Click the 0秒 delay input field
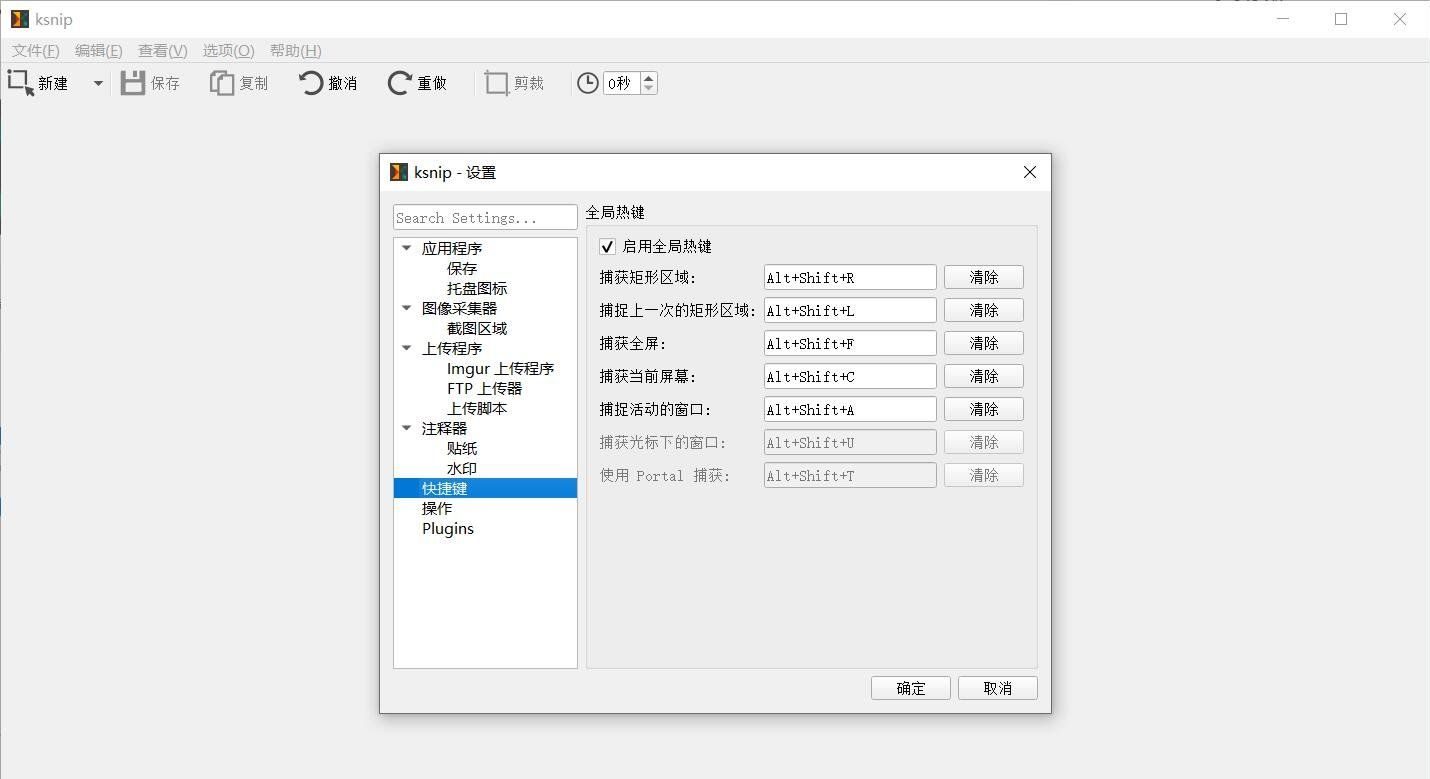1430x779 pixels. coord(622,83)
